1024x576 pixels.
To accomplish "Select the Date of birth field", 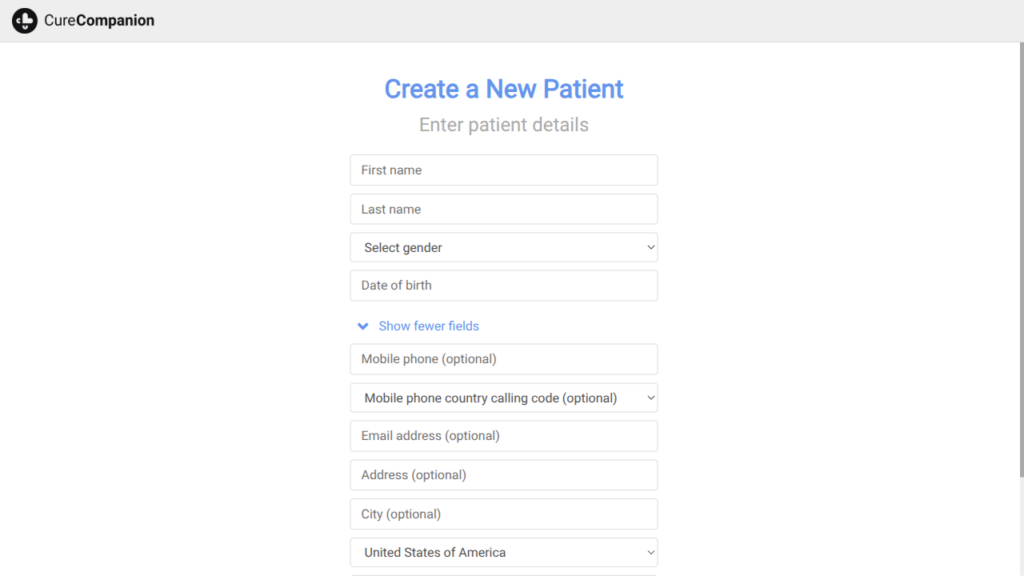I will pos(504,285).
